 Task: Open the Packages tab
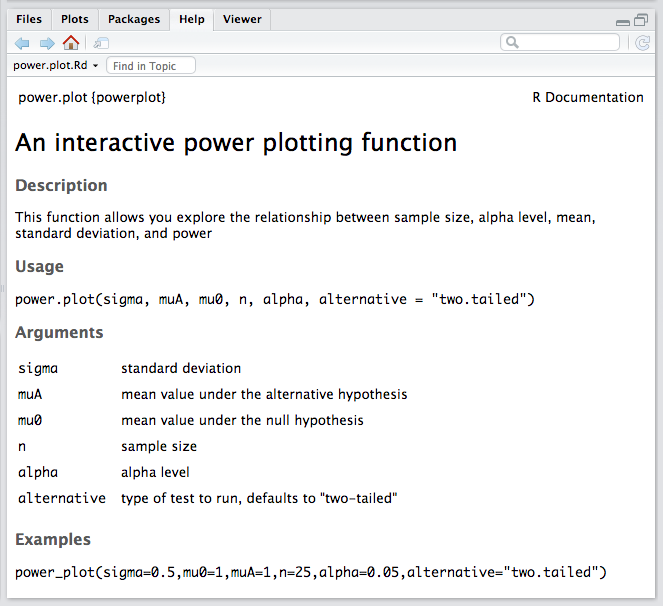coord(133,19)
